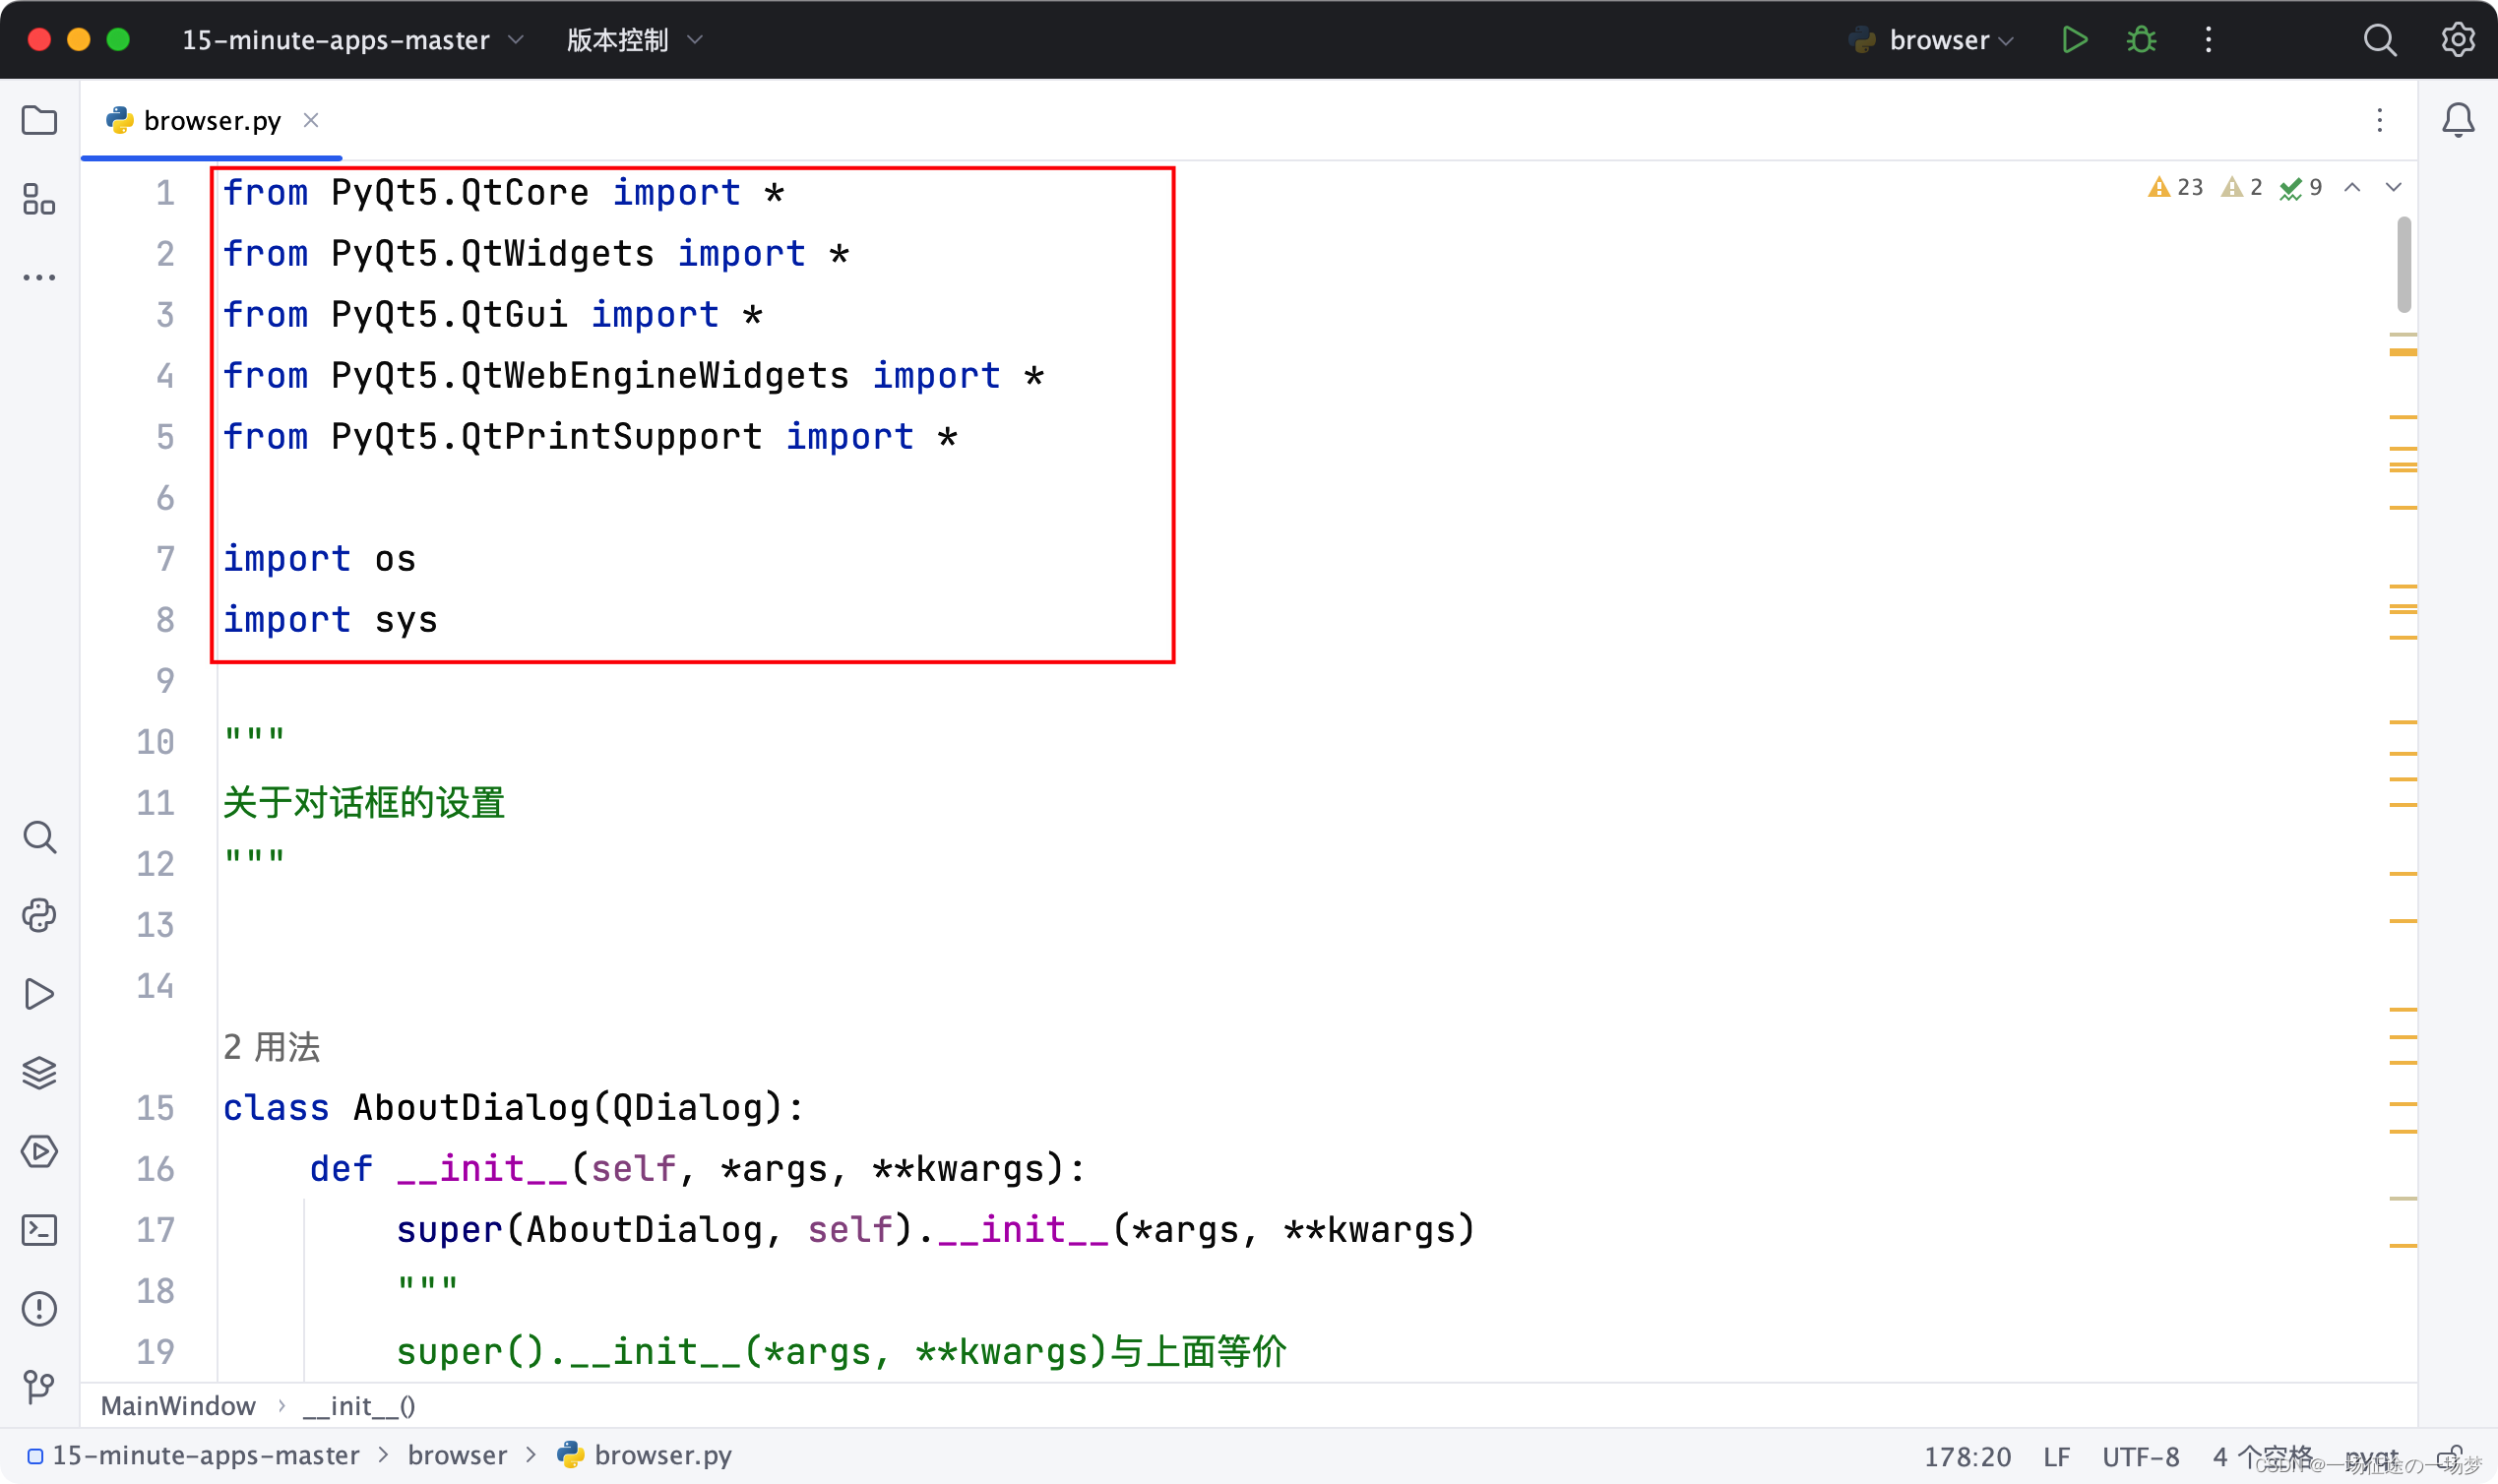Open the Python Console tool icon

coord(39,915)
